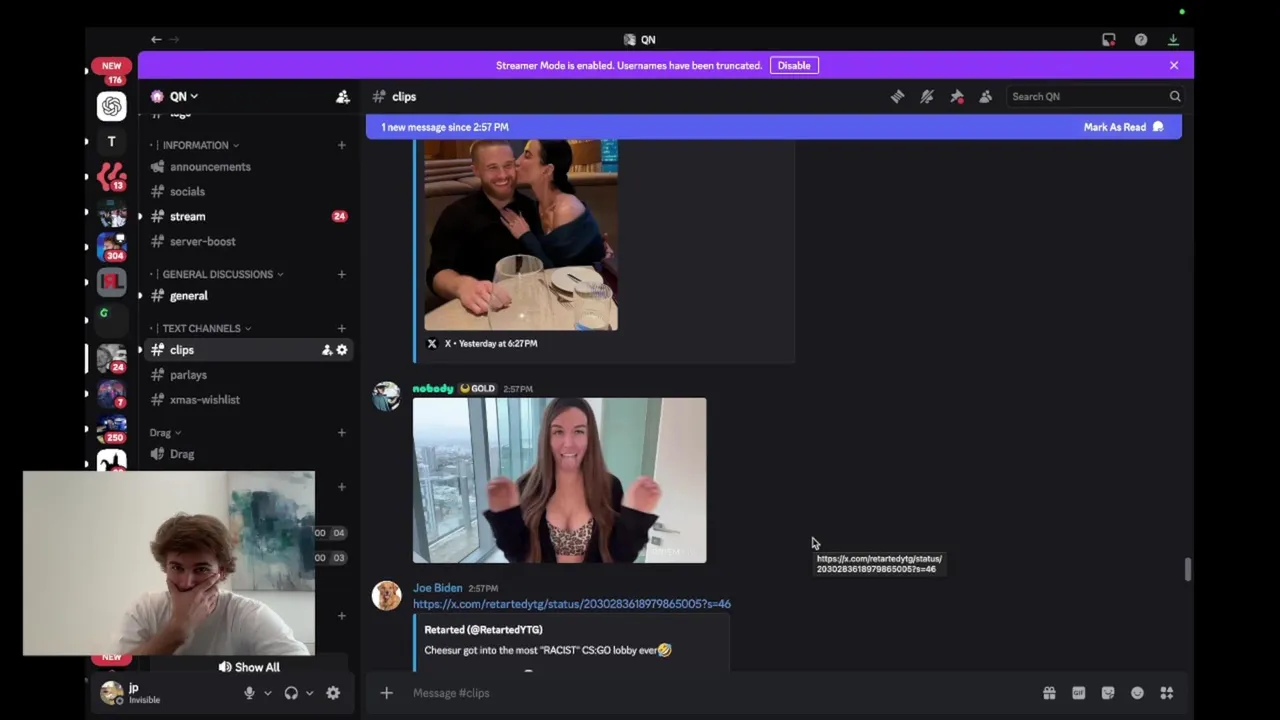Viewport: 1280px width, 720px height.
Task: Add channel to GENERAL DISCUSSIONS category
Action: click(341, 274)
